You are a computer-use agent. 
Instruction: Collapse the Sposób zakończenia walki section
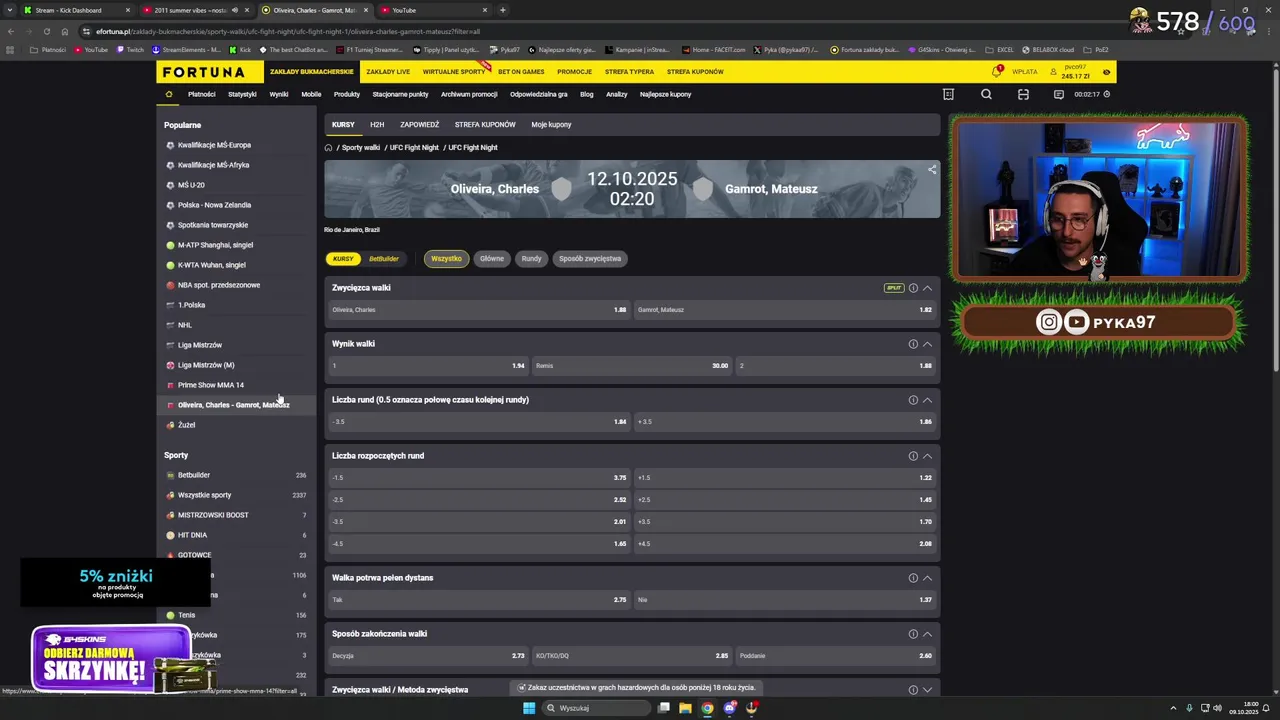pyautogui.click(x=928, y=634)
